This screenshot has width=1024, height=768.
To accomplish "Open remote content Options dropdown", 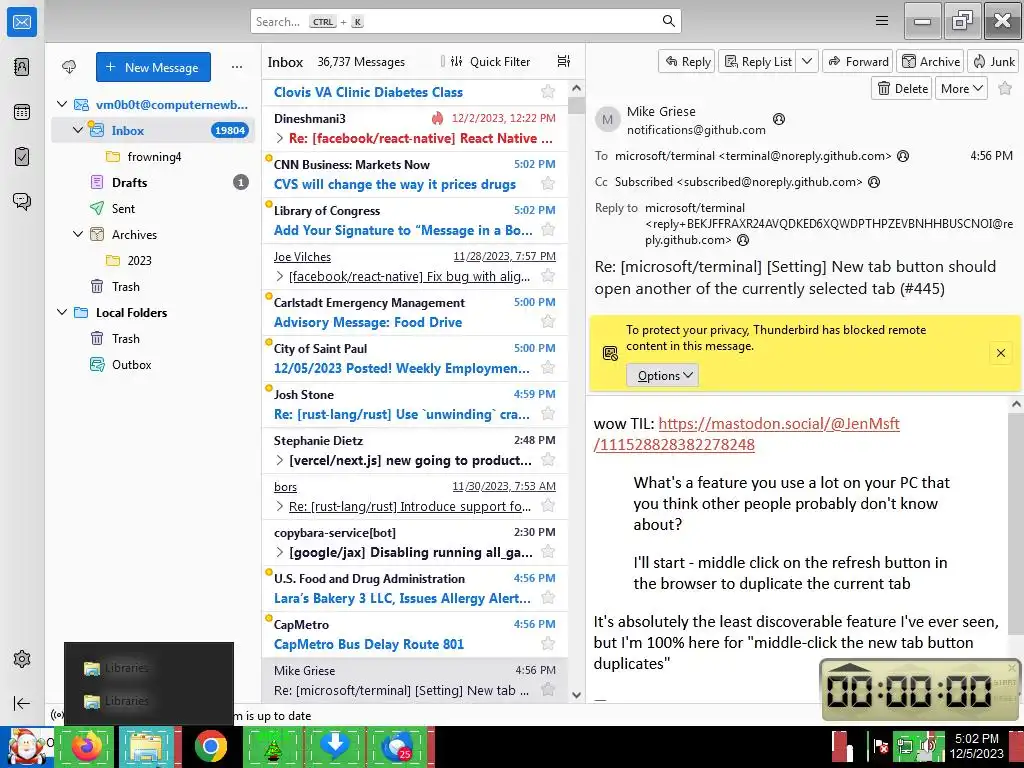I will pyautogui.click(x=663, y=376).
